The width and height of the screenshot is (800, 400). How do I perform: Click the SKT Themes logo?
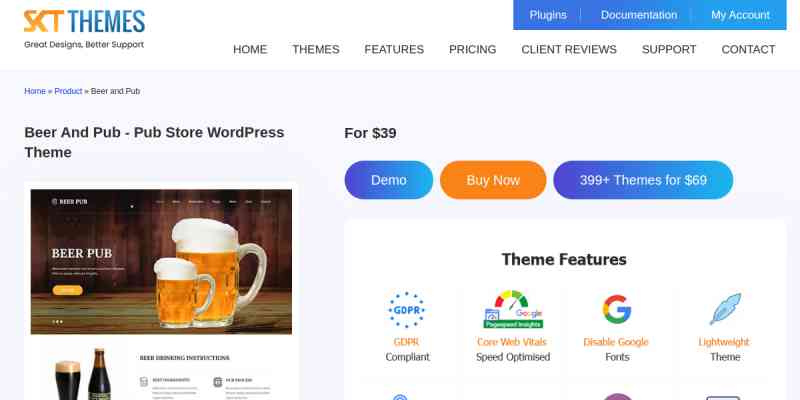coord(84,29)
